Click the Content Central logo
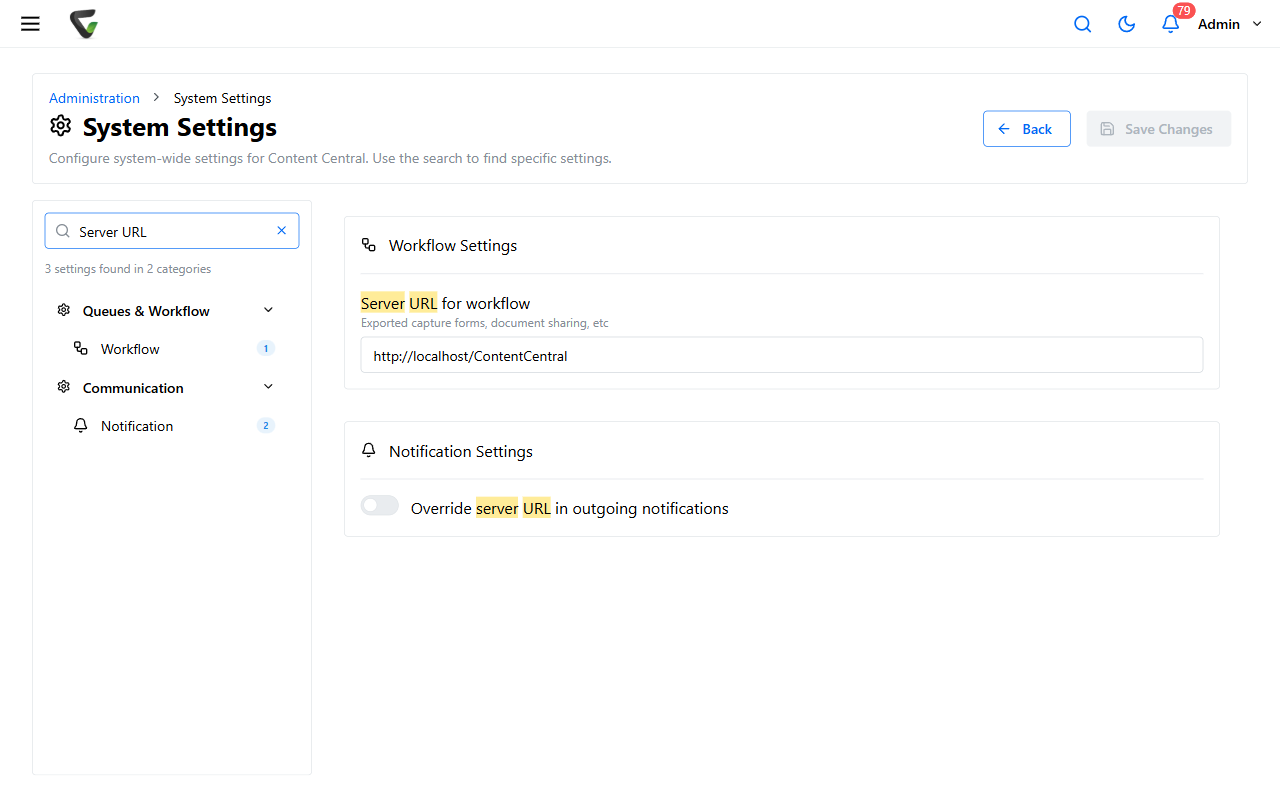The image size is (1280, 800). click(x=84, y=24)
